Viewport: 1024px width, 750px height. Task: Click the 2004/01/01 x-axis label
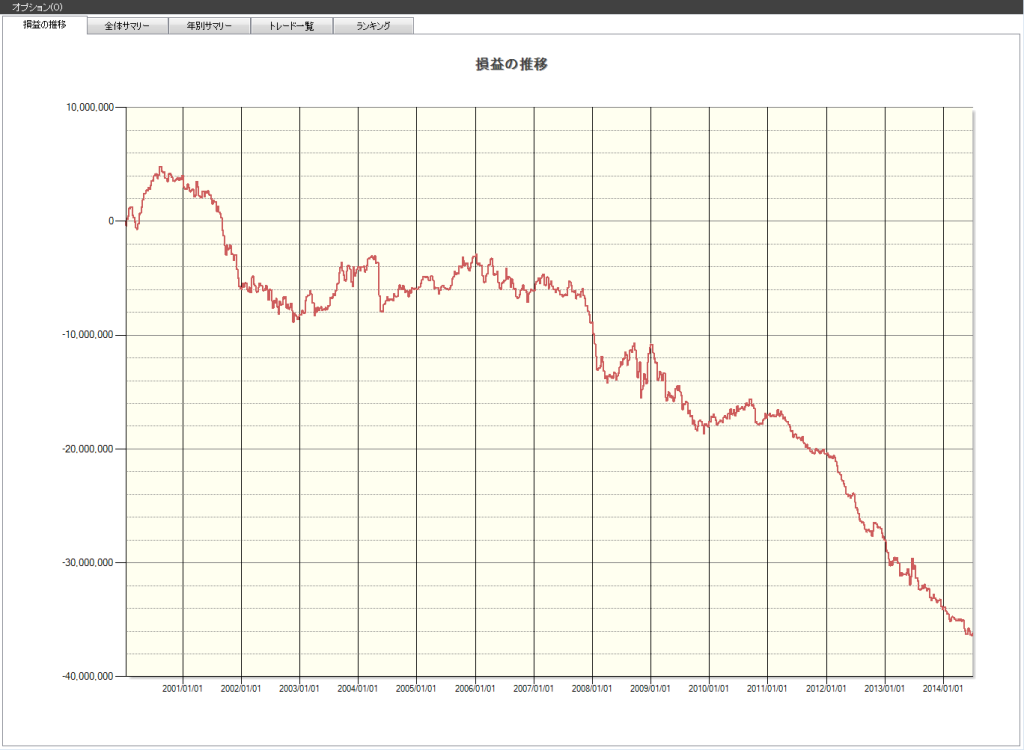(x=358, y=689)
